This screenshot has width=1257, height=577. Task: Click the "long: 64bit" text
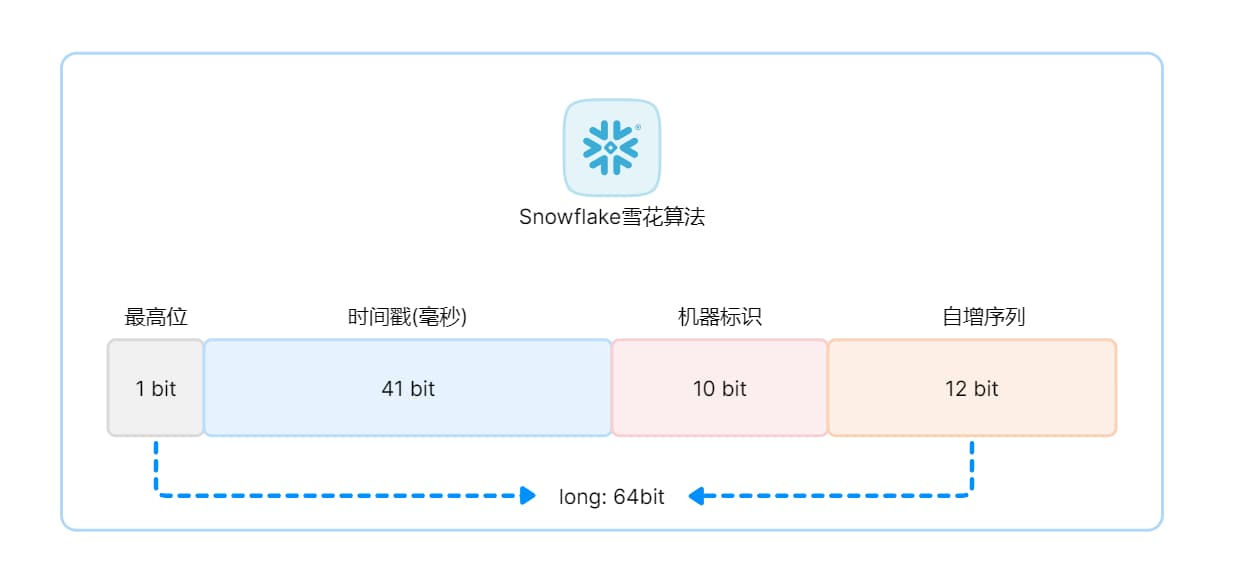point(612,496)
